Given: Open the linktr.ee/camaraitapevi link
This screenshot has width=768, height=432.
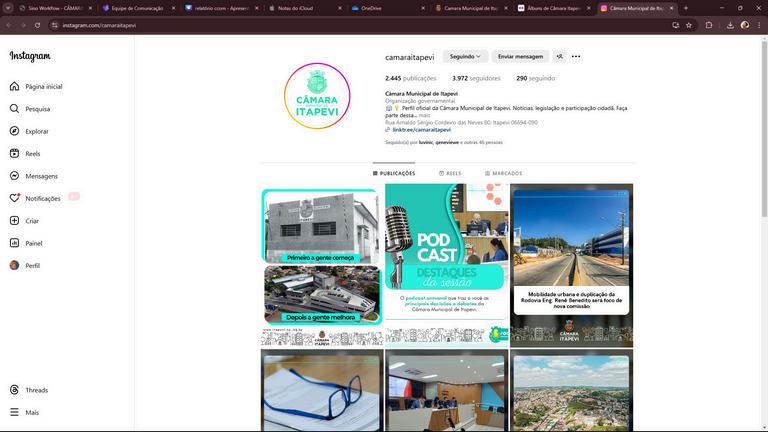Looking at the screenshot, I should 421,130.
